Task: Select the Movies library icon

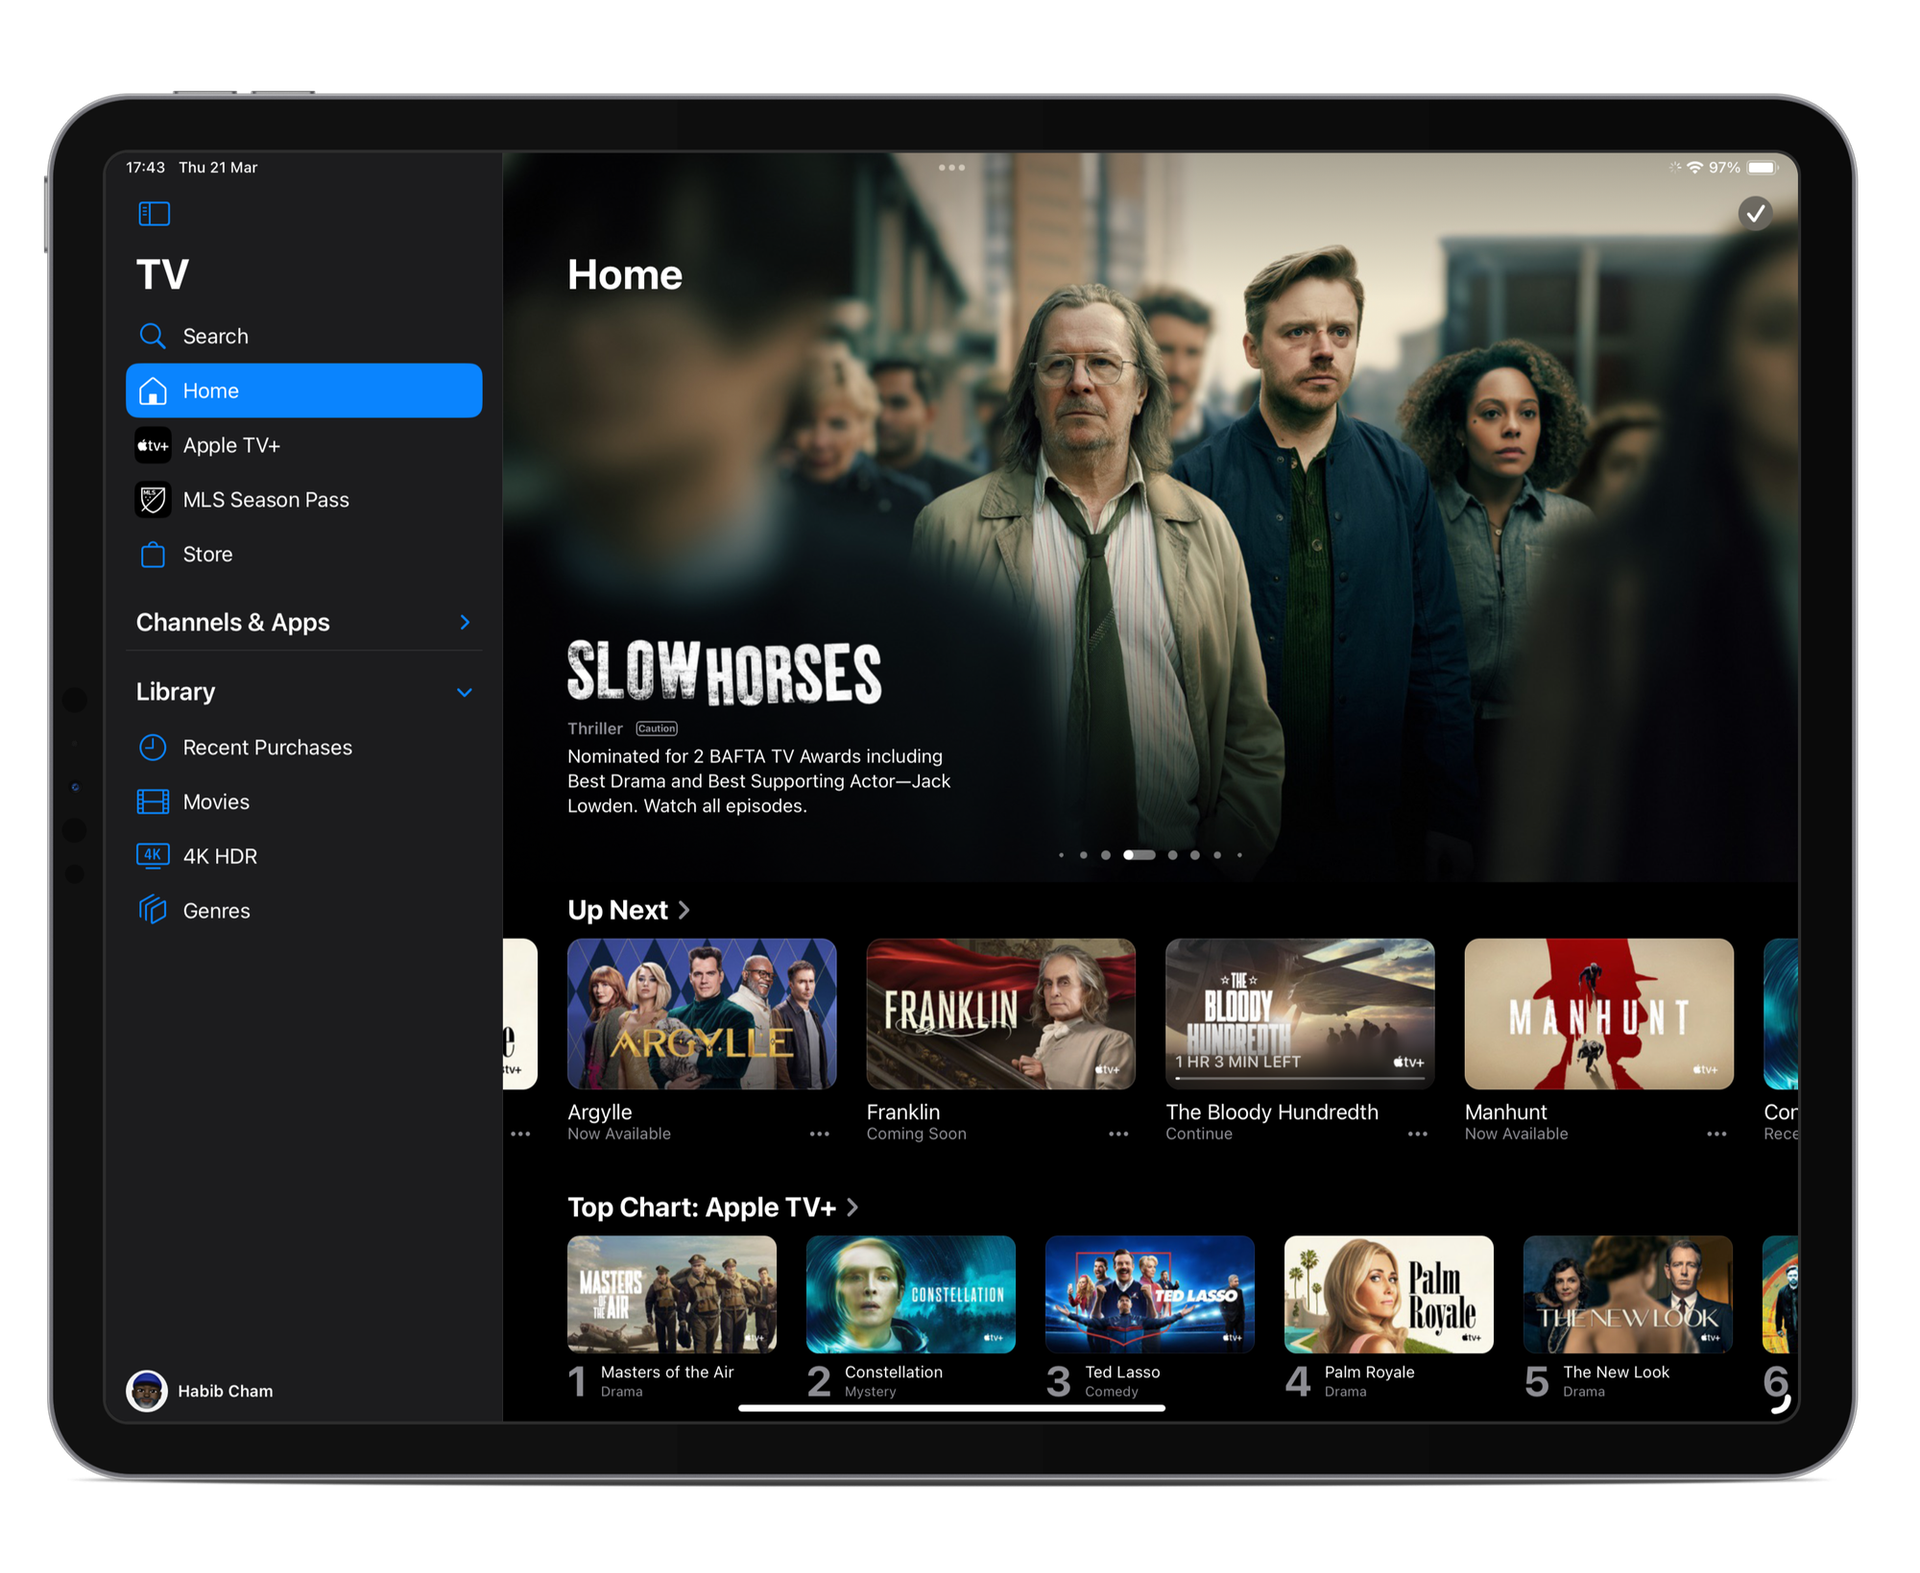Action: pyautogui.click(x=152, y=801)
